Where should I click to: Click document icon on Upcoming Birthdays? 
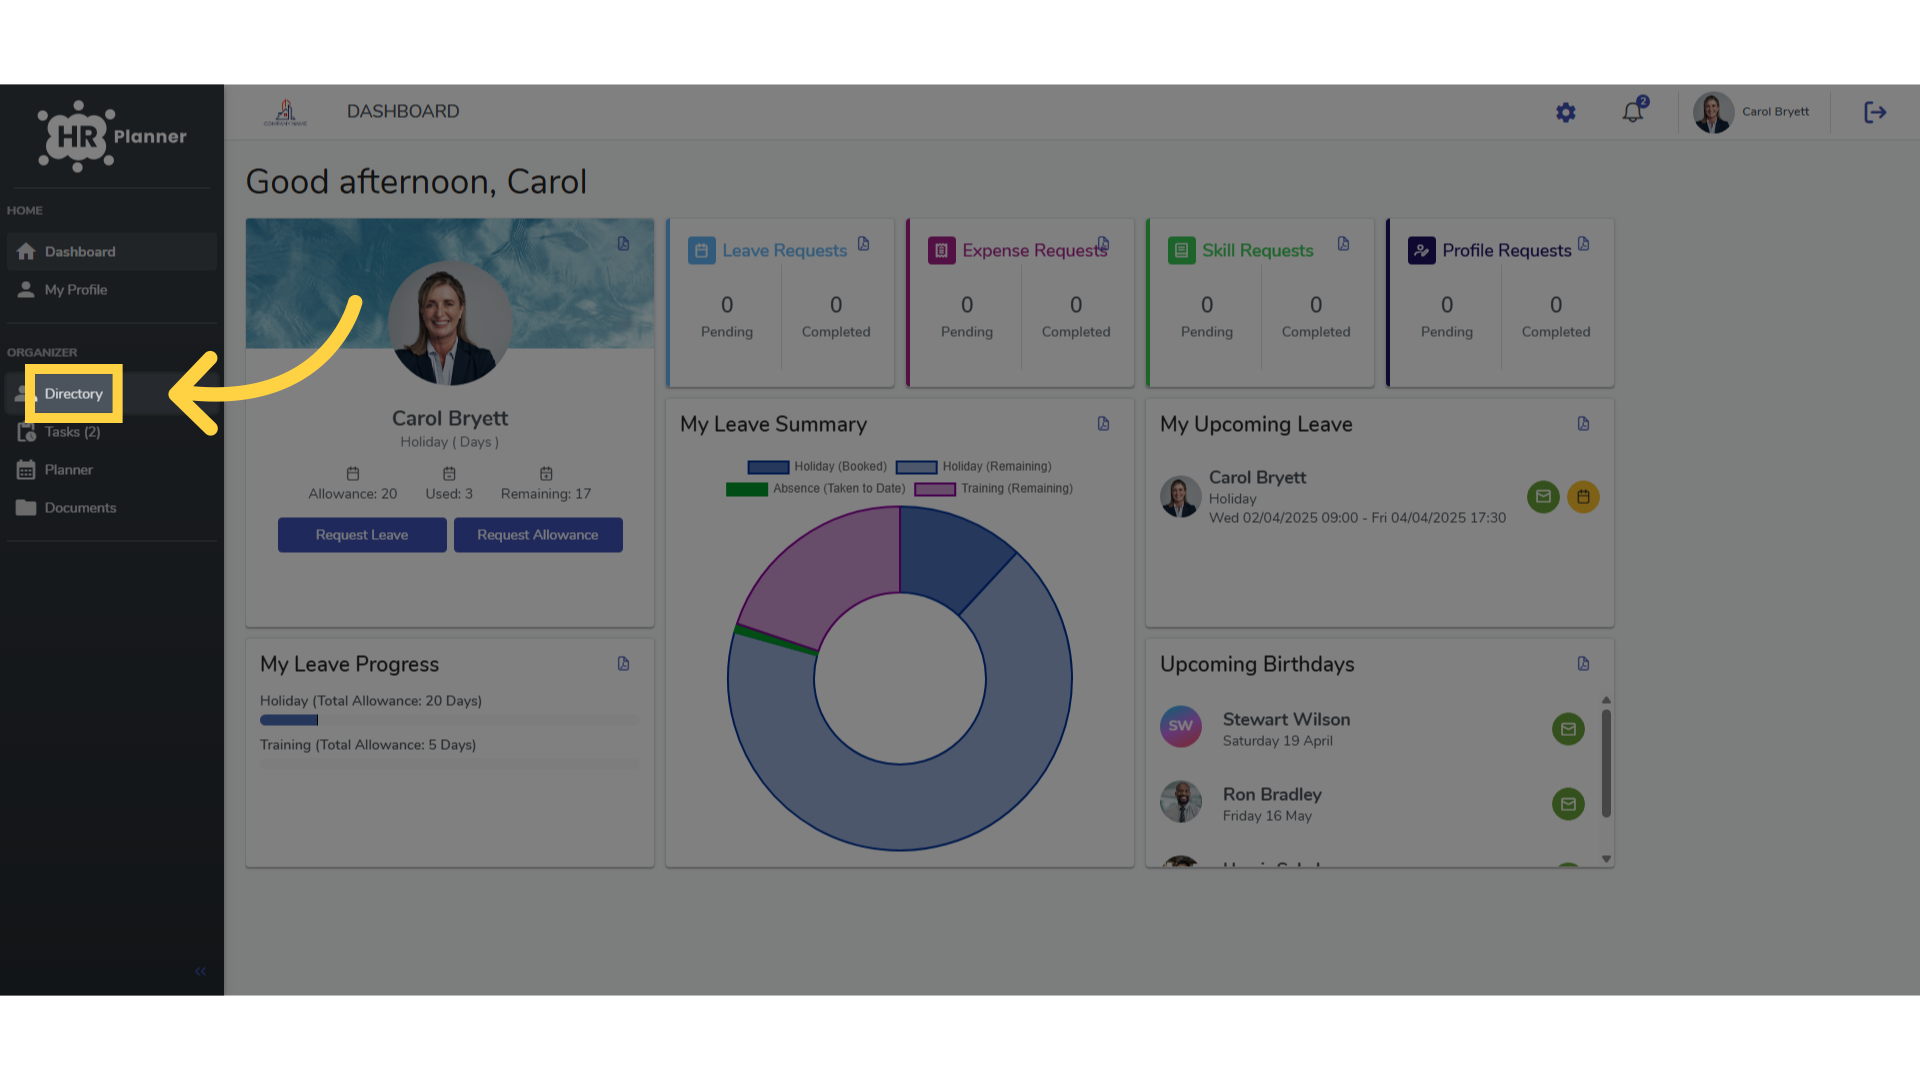pyautogui.click(x=1584, y=664)
